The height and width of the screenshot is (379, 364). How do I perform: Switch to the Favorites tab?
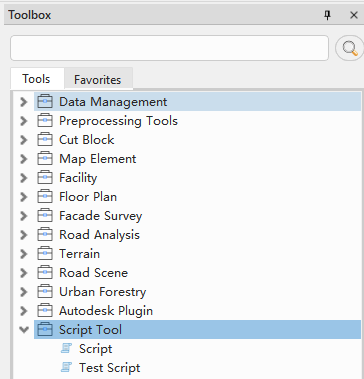pos(98,80)
